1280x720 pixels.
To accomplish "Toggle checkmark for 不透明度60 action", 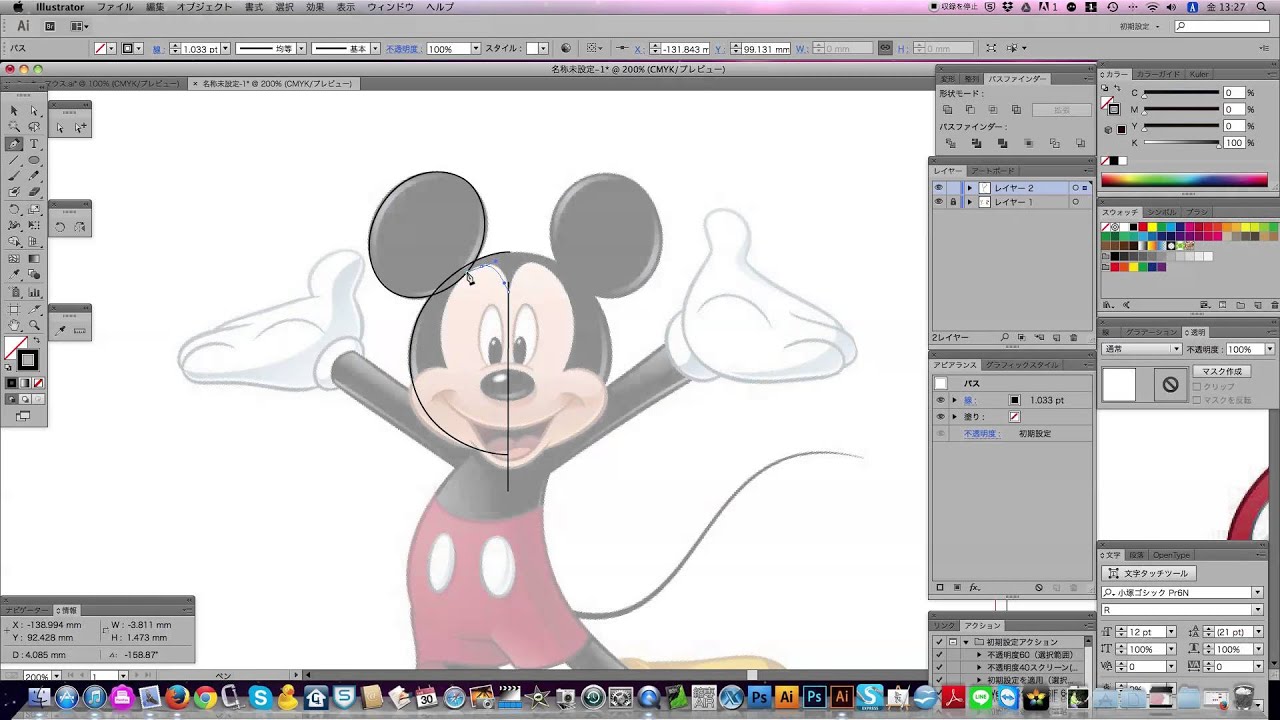I will [938, 655].
